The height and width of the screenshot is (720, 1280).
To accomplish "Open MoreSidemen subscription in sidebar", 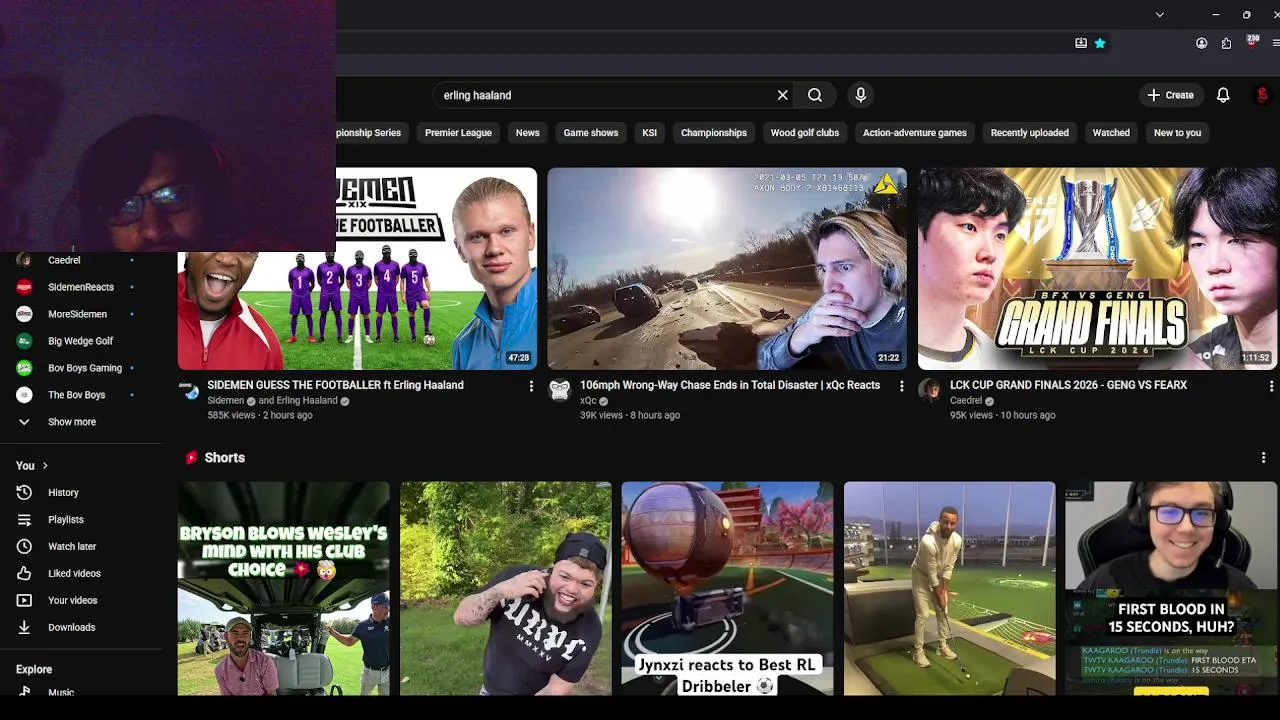I will [x=80, y=314].
